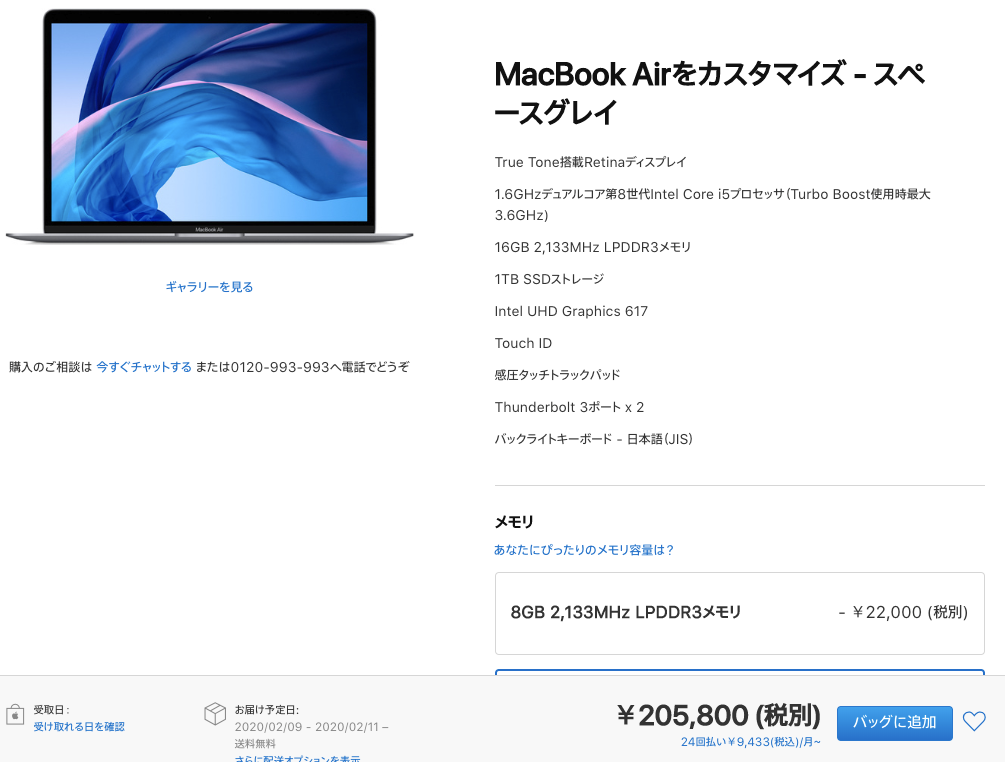
Task: Click the お届け予定日 delivery date range
Action: 311,727
